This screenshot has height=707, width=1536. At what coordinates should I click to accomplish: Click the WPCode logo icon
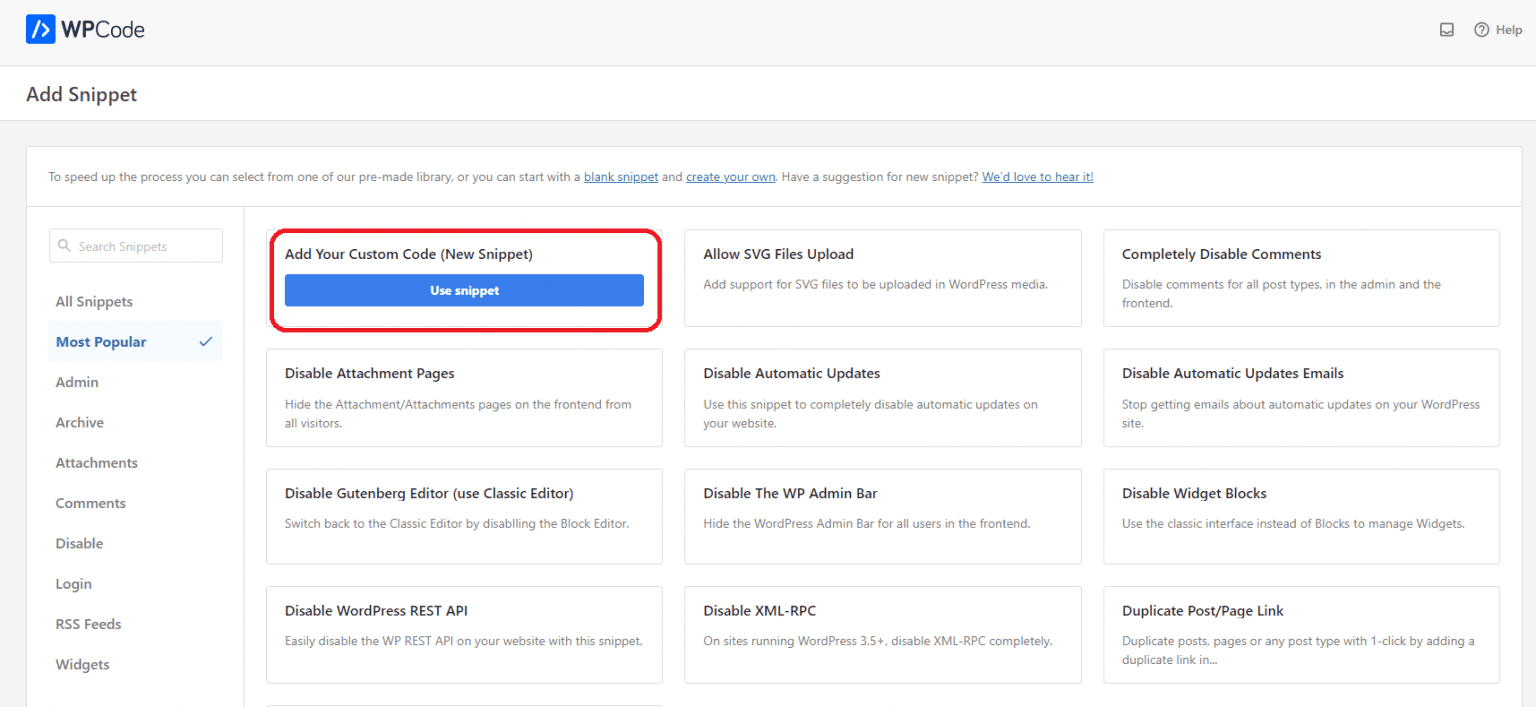[x=38, y=29]
